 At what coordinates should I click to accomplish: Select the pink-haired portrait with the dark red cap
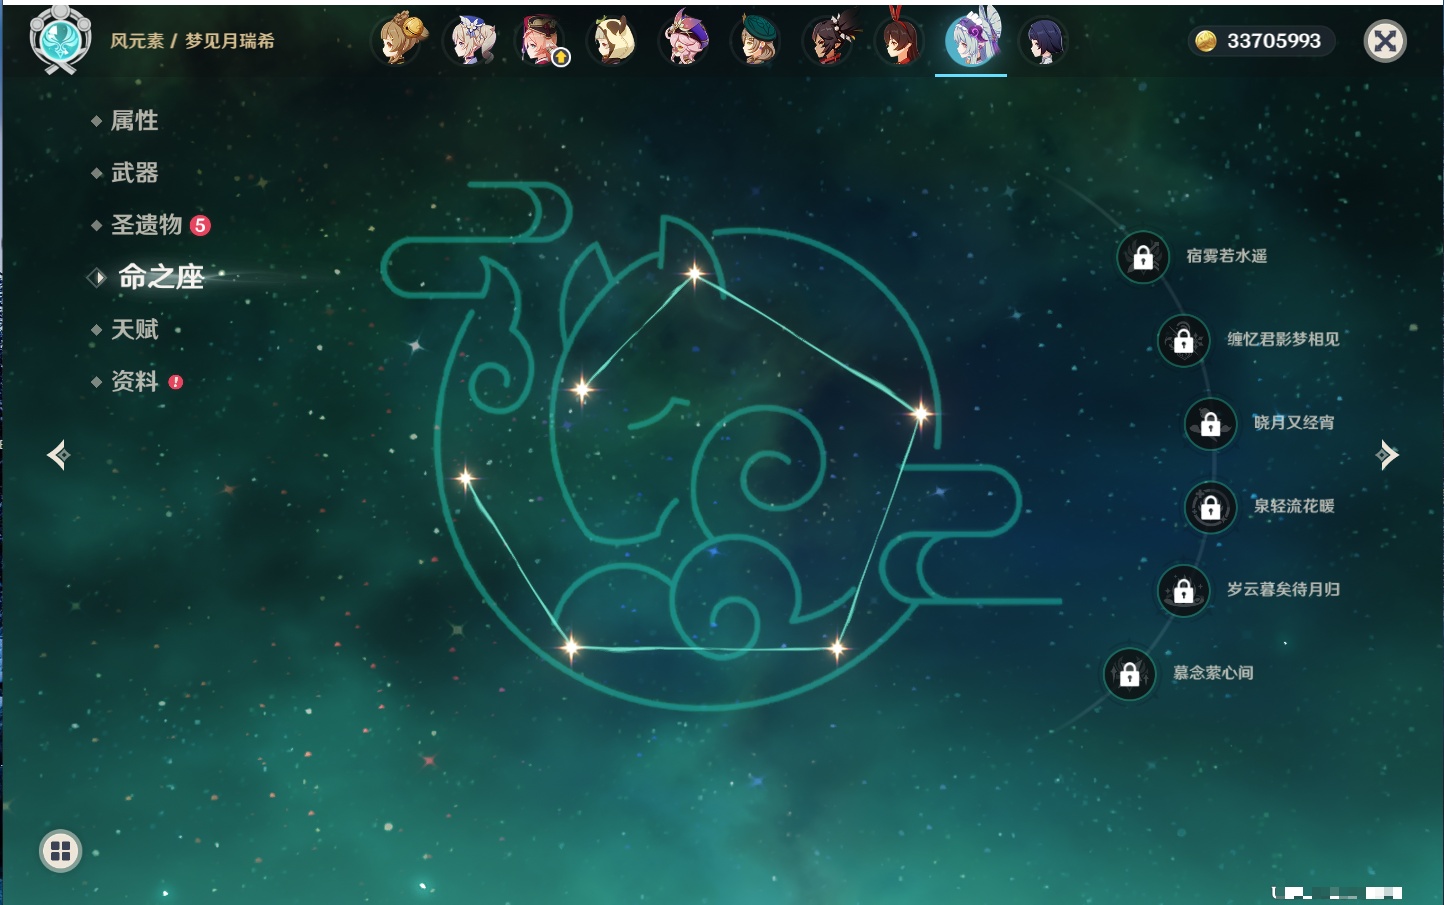pos(542,40)
